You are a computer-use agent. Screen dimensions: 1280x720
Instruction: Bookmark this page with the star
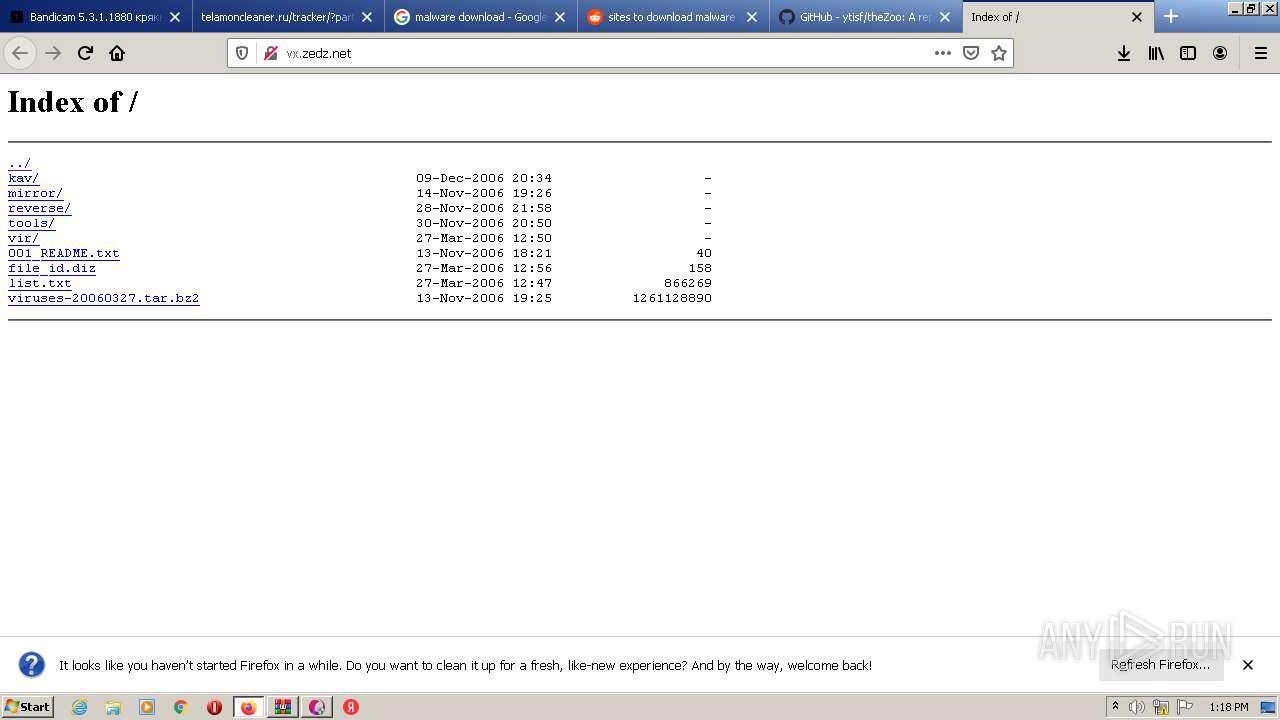coord(998,53)
